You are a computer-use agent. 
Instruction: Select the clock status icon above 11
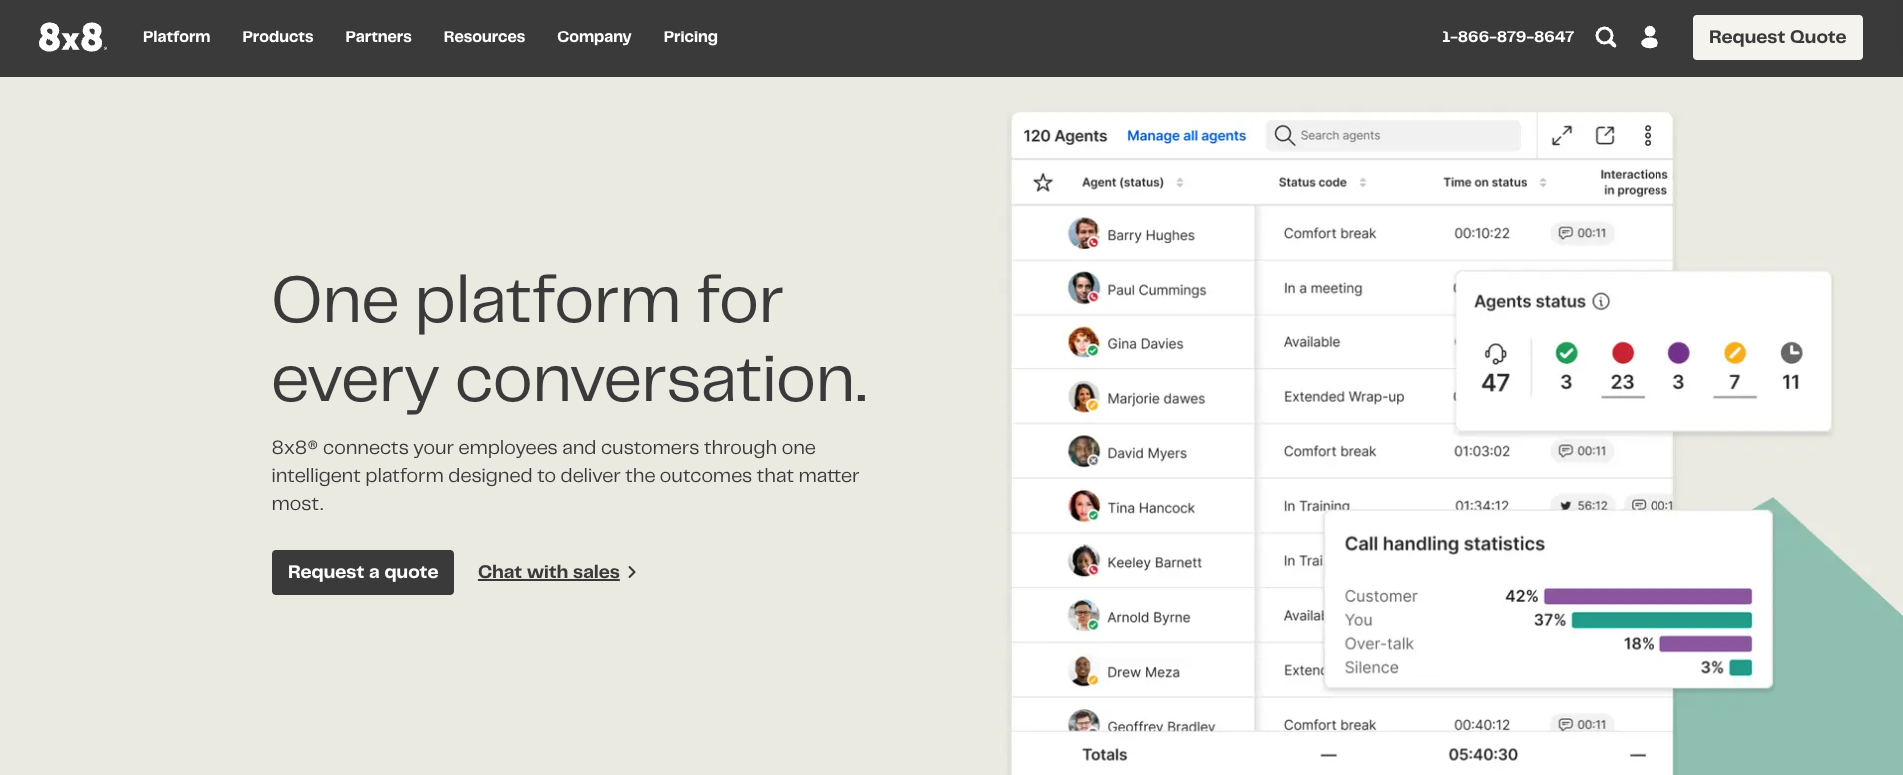[x=1791, y=352]
